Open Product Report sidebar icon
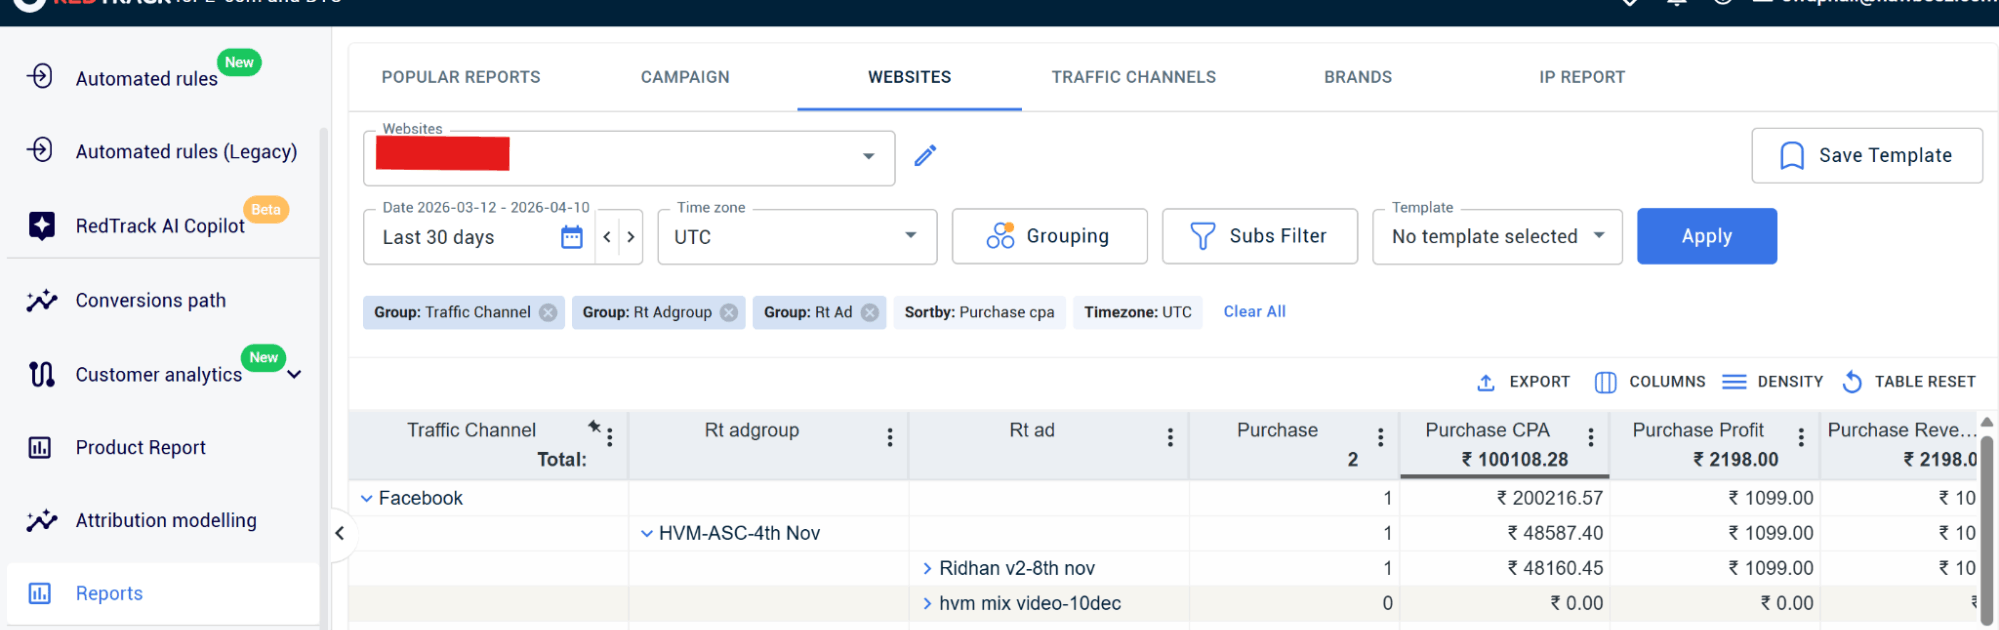The image size is (1999, 630). 40,447
